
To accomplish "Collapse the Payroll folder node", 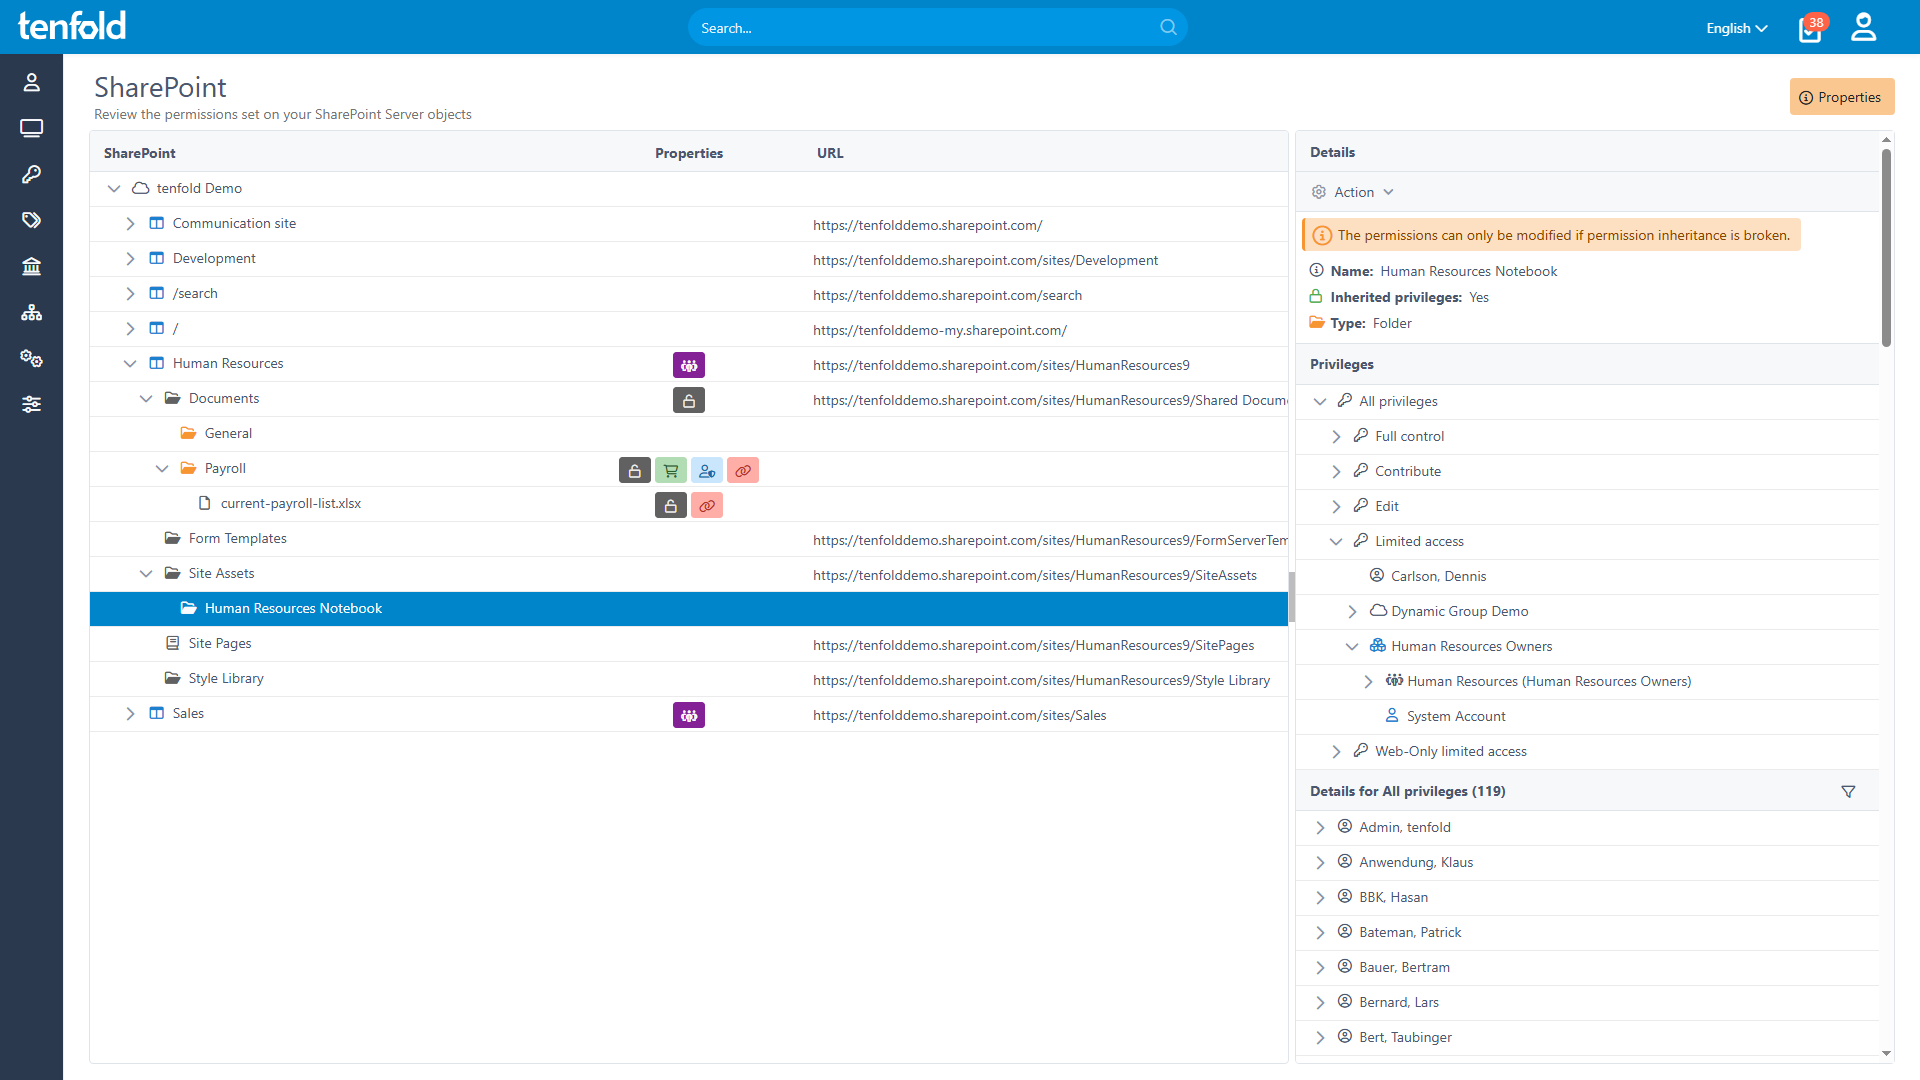I will pos(162,468).
